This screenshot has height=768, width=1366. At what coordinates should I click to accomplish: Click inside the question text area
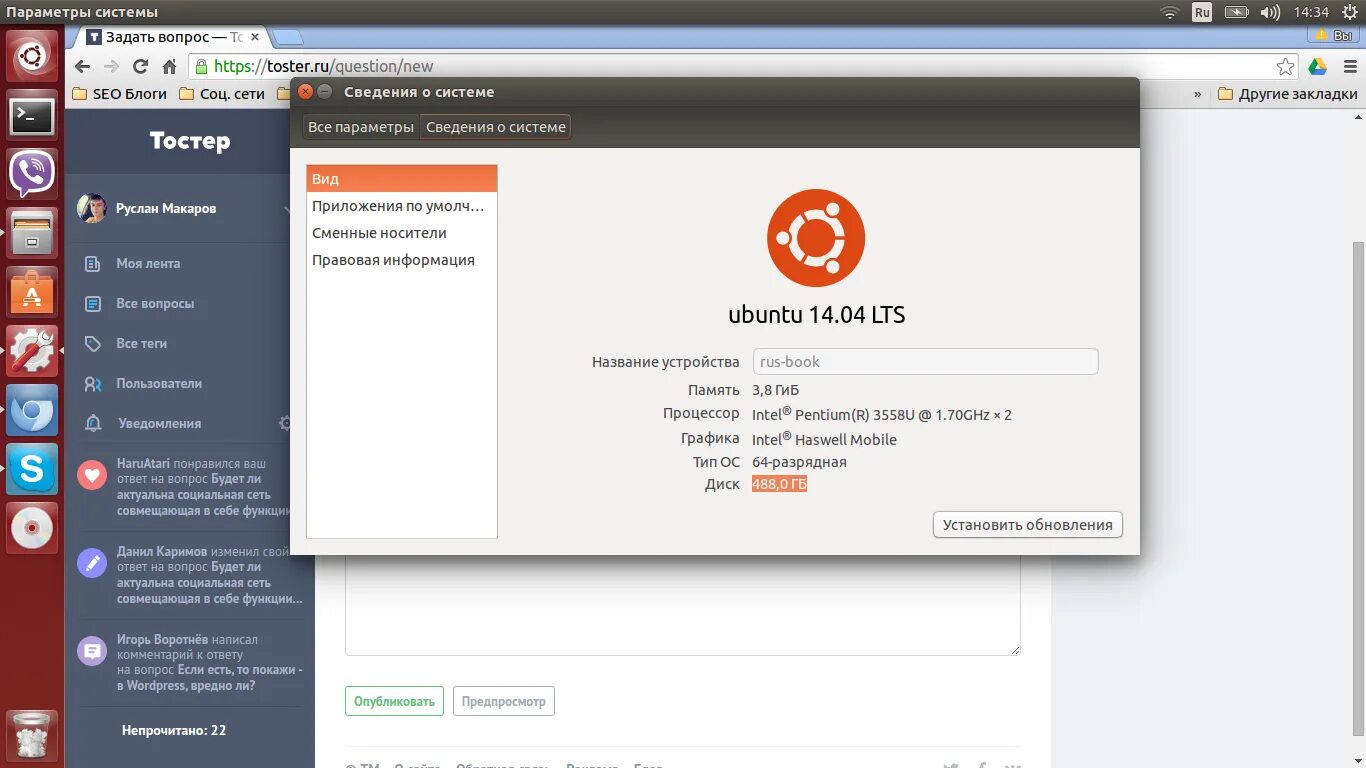pyautogui.click(x=683, y=605)
